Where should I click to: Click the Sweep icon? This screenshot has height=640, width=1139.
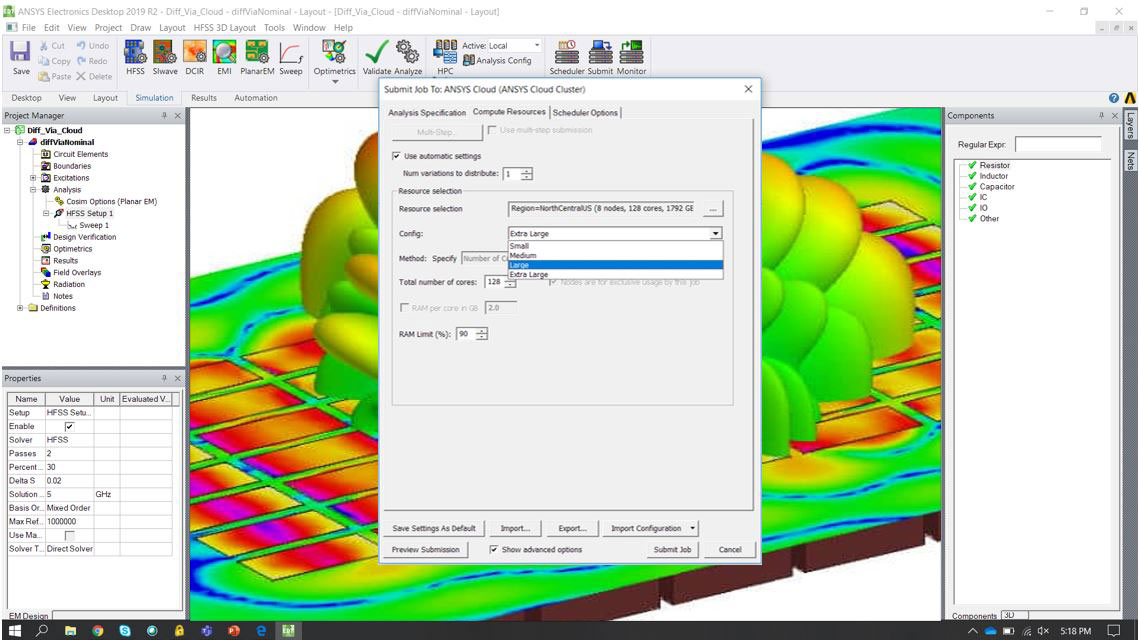[291, 57]
